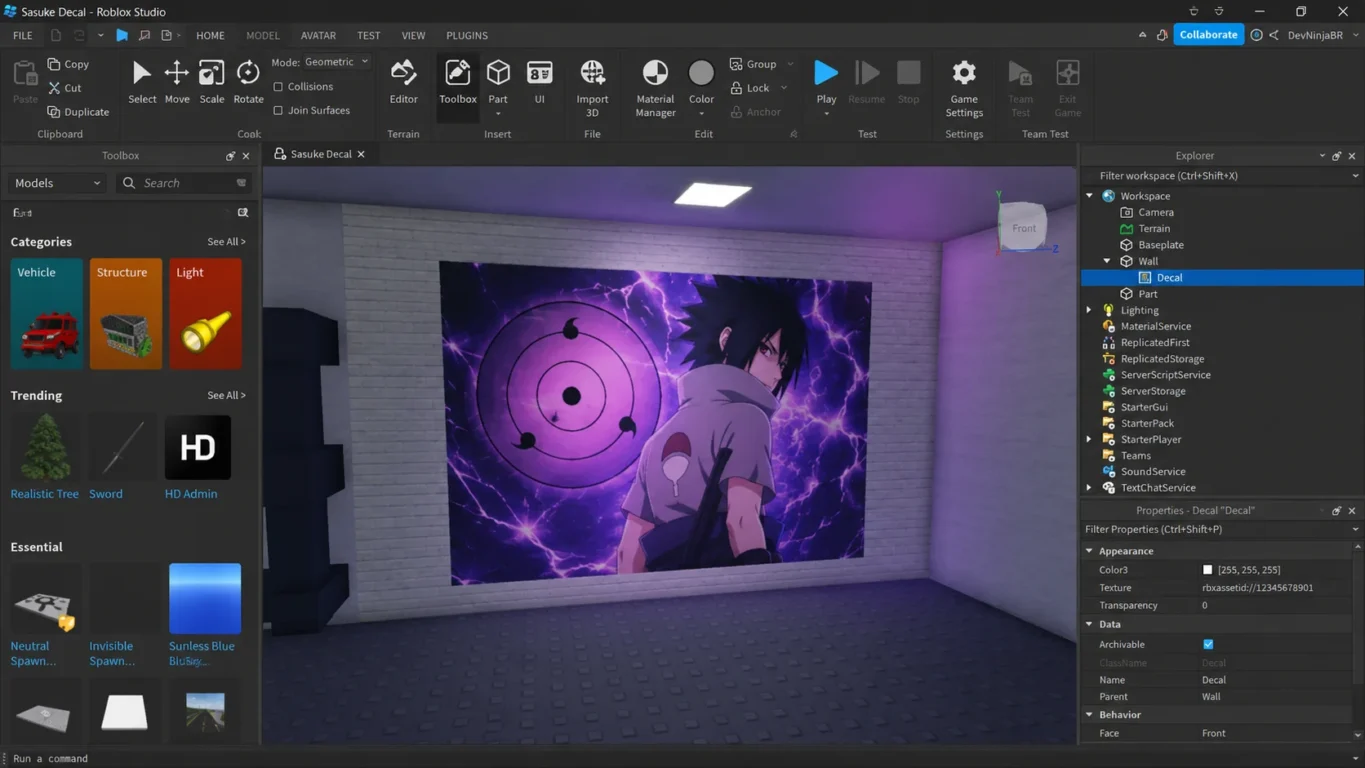Open the UI insert tool
Viewport: 1365px width, 768px height.
pyautogui.click(x=540, y=81)
